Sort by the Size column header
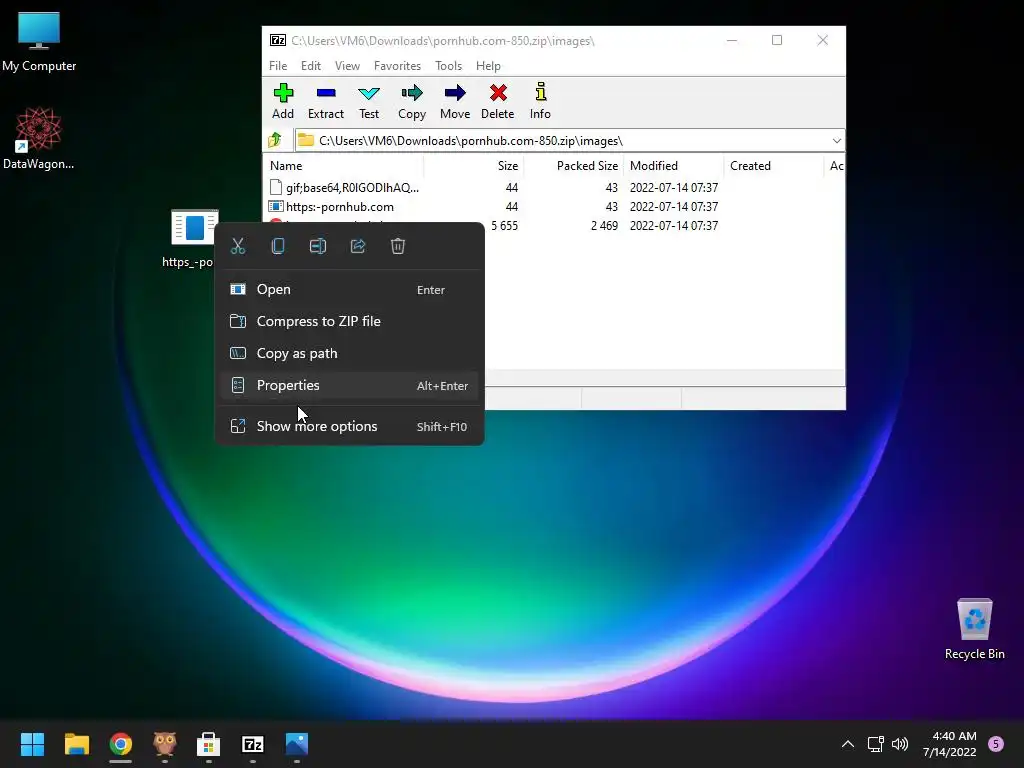1024x768 pixels. (473, 166)
